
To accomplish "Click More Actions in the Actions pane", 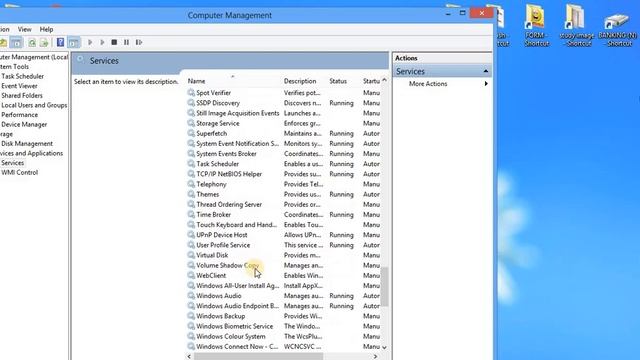I will pos(428,84).
